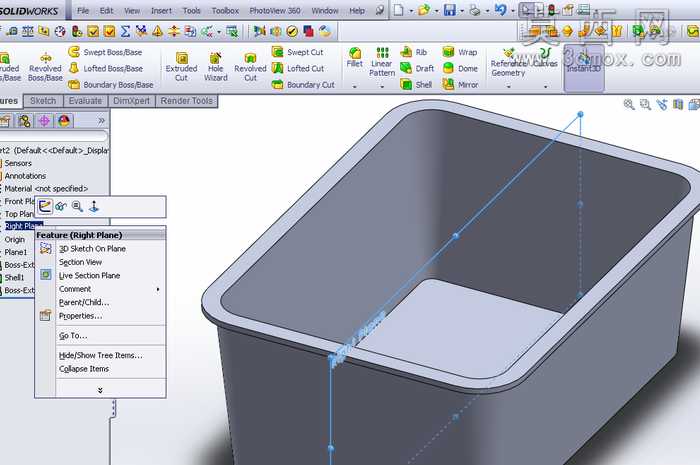Expand the Fillet dropdown arrow

[x=354, y=87]
